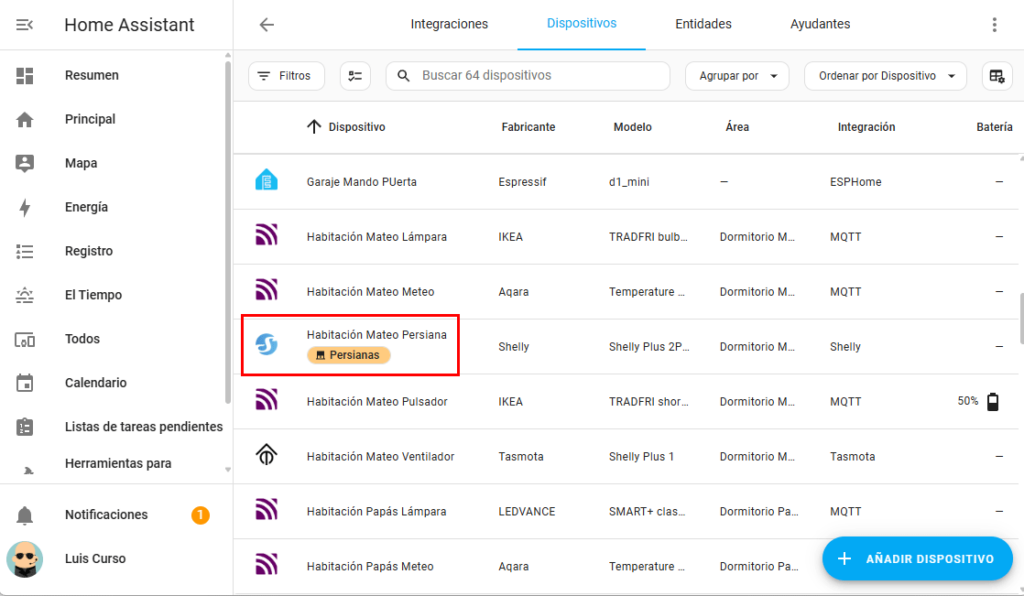Screen dimensions: 1024x596
Task: Collapse the sidebar with the menu icon
Action: (25, 25)
